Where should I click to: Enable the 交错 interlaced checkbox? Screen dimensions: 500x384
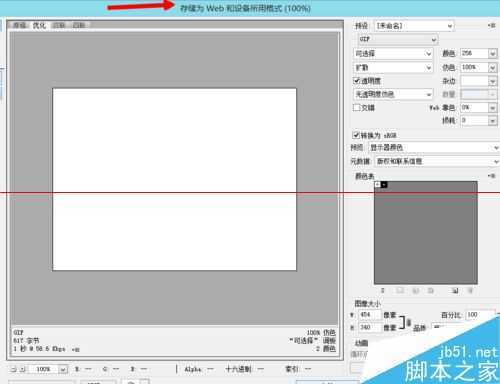pyautogui.click(x=356, y=108)
